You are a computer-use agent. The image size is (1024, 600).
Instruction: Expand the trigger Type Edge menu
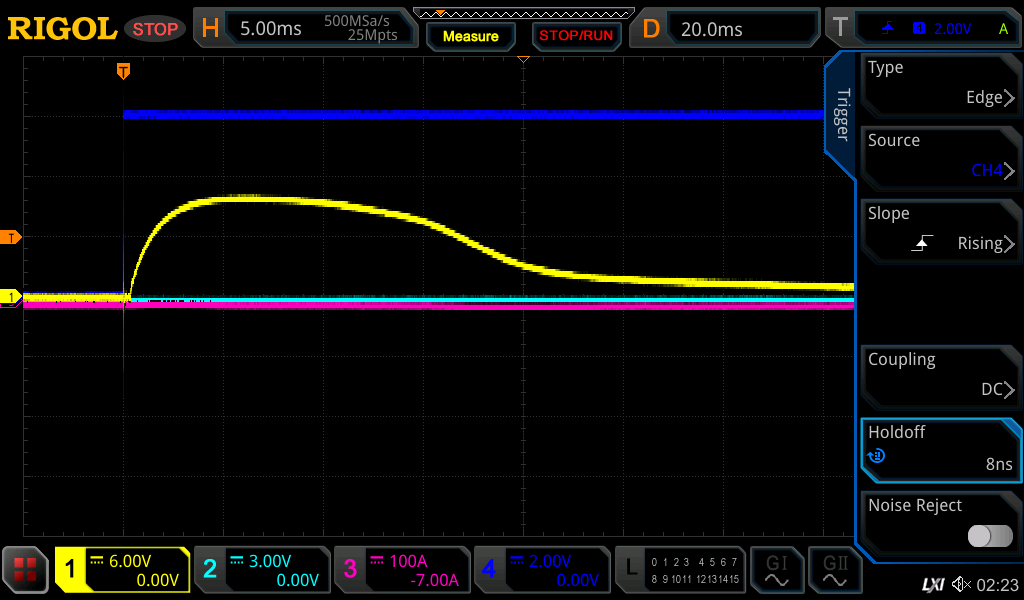pos(940,84)
